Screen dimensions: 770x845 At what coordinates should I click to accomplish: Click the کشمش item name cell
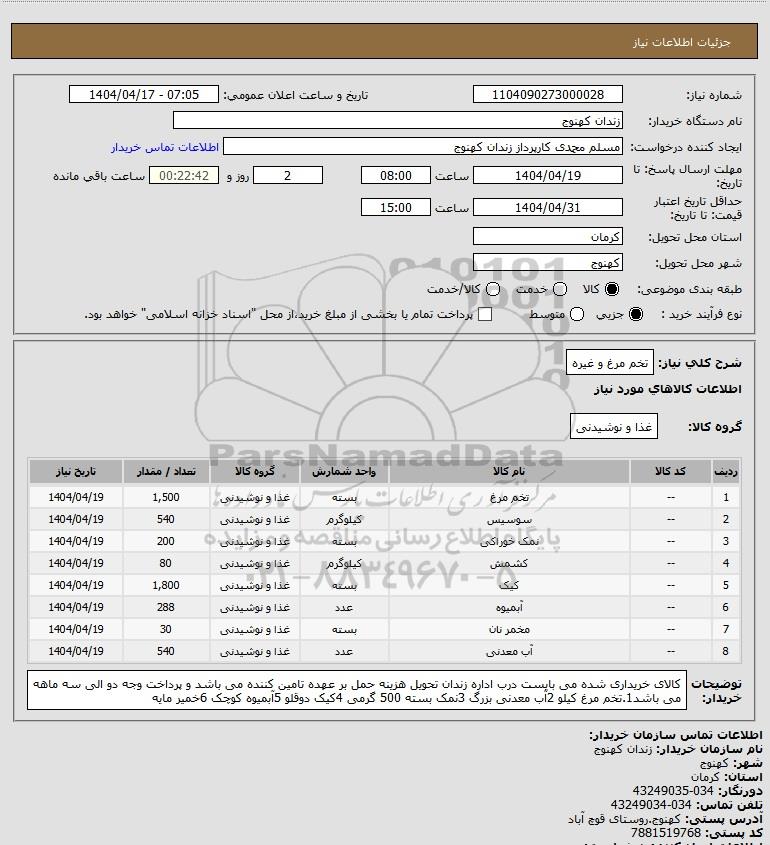[509, 563]
